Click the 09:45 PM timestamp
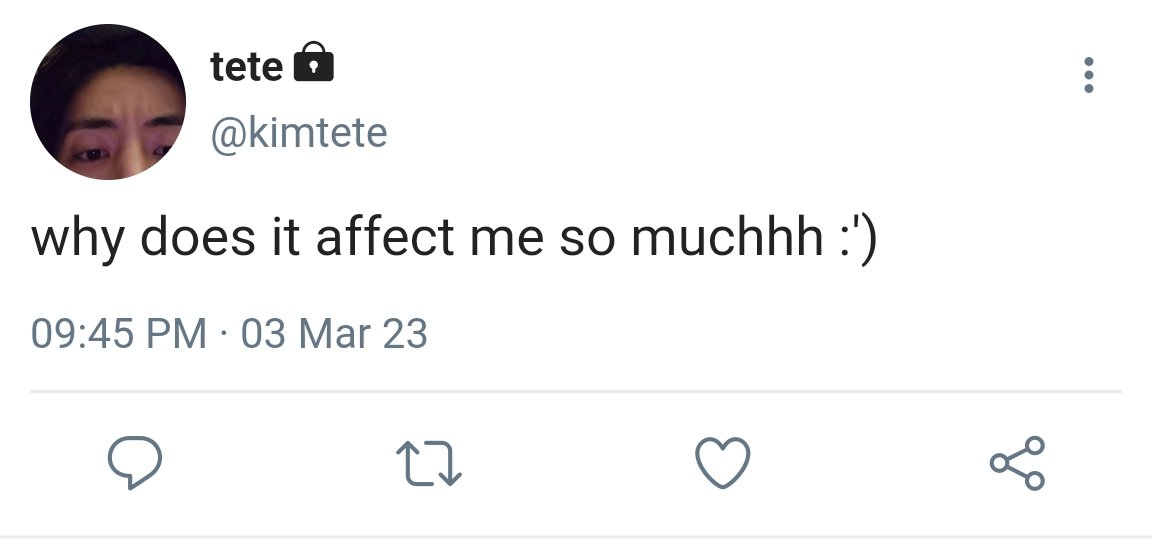Viewport: 1152px width, 555px height. (x=119, y=333)
